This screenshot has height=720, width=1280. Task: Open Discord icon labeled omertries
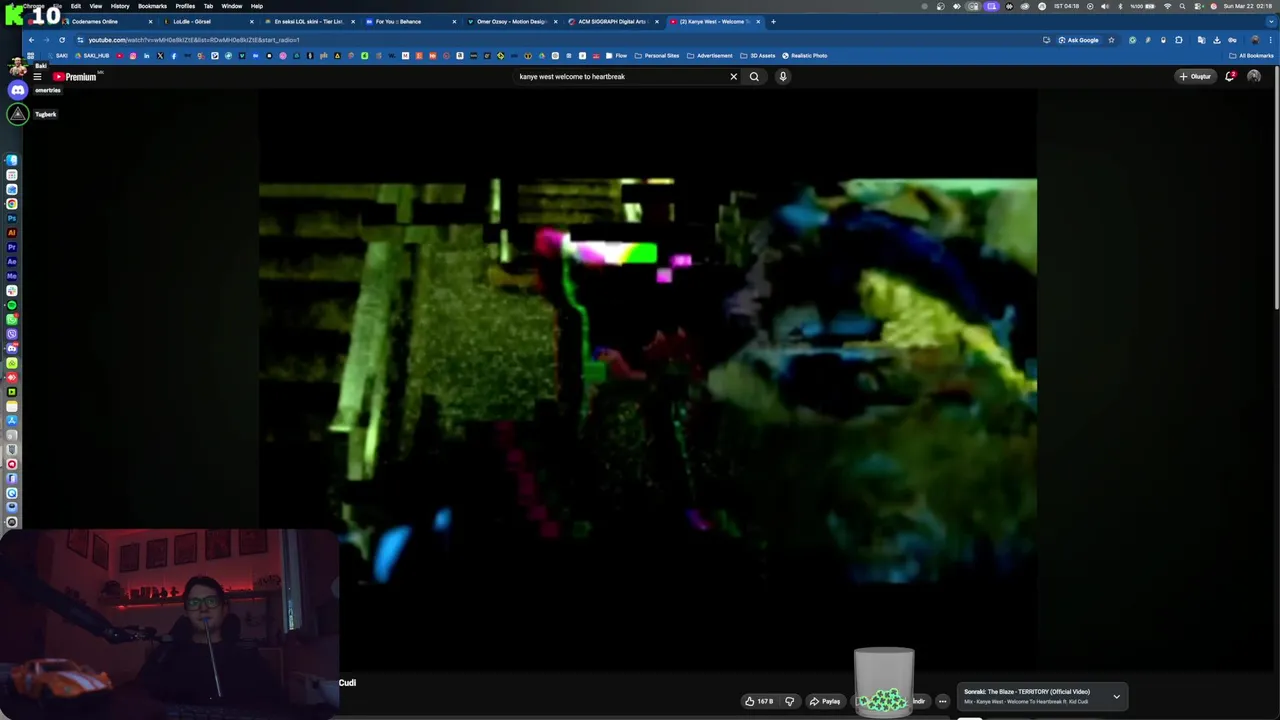tap(18, 90)
